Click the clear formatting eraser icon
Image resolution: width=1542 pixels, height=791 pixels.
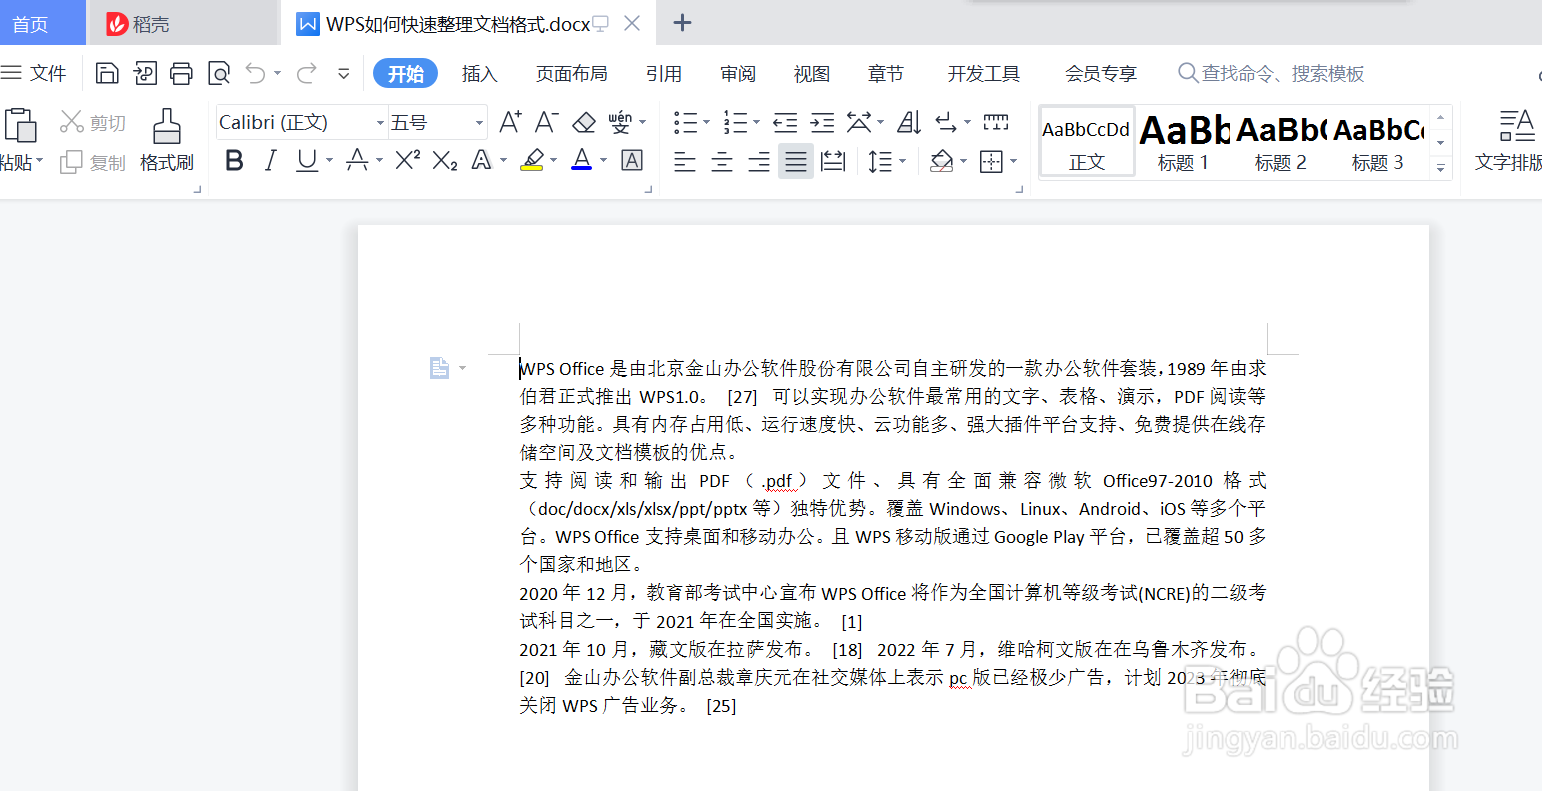click(584, 121)
